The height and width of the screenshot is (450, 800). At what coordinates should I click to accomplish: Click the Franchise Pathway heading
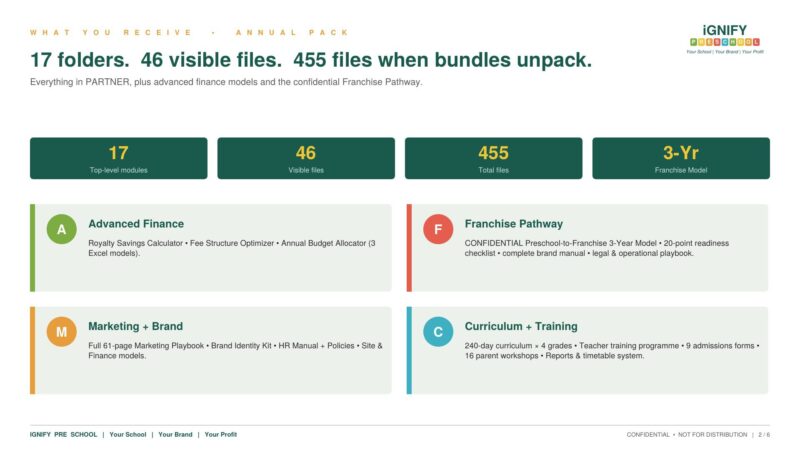click(x=514, y=224)
